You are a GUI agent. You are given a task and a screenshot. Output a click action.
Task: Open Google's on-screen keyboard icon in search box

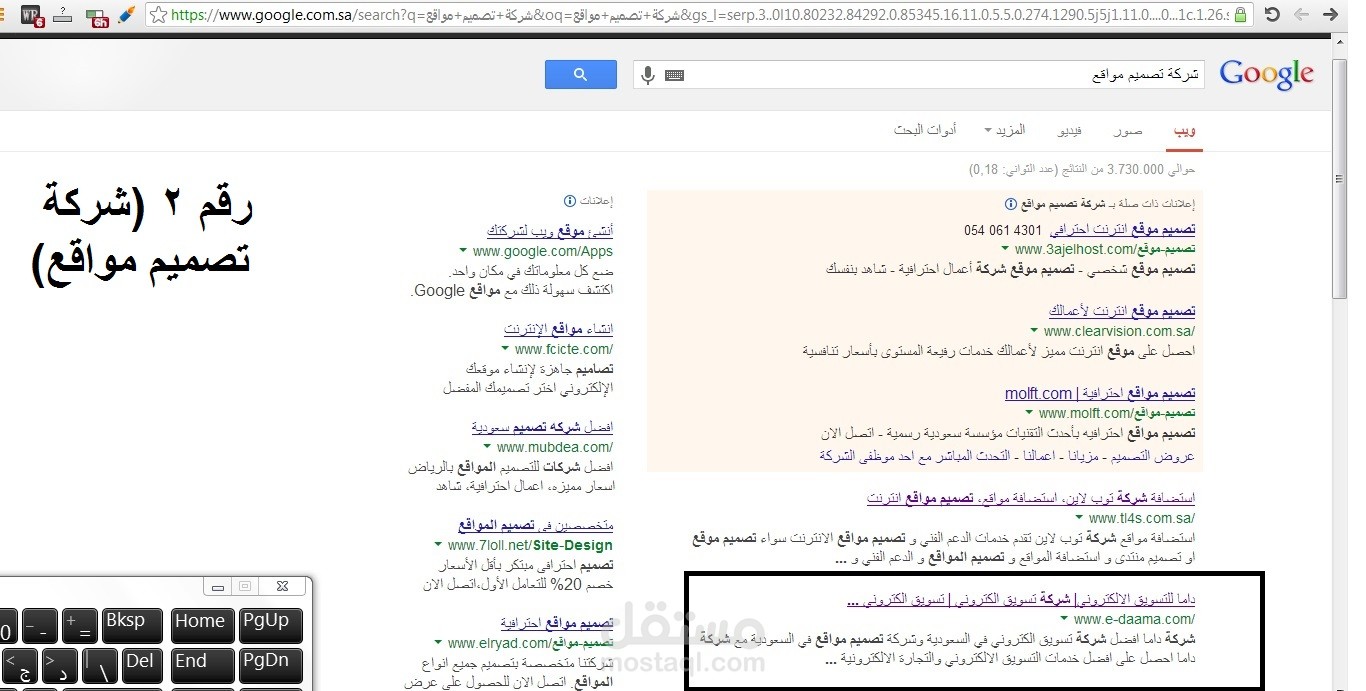coord(674,75)
